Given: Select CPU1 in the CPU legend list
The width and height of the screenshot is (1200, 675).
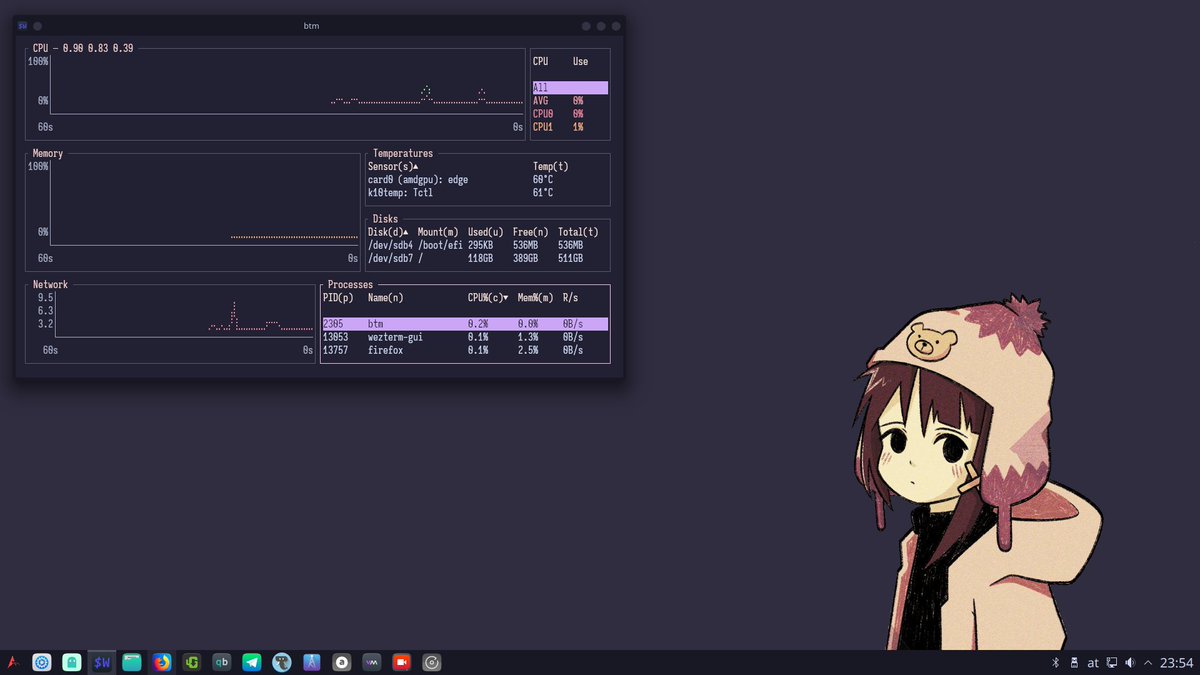Looking at the screenshot, I should pyautogui.click(x=543, y=126).
